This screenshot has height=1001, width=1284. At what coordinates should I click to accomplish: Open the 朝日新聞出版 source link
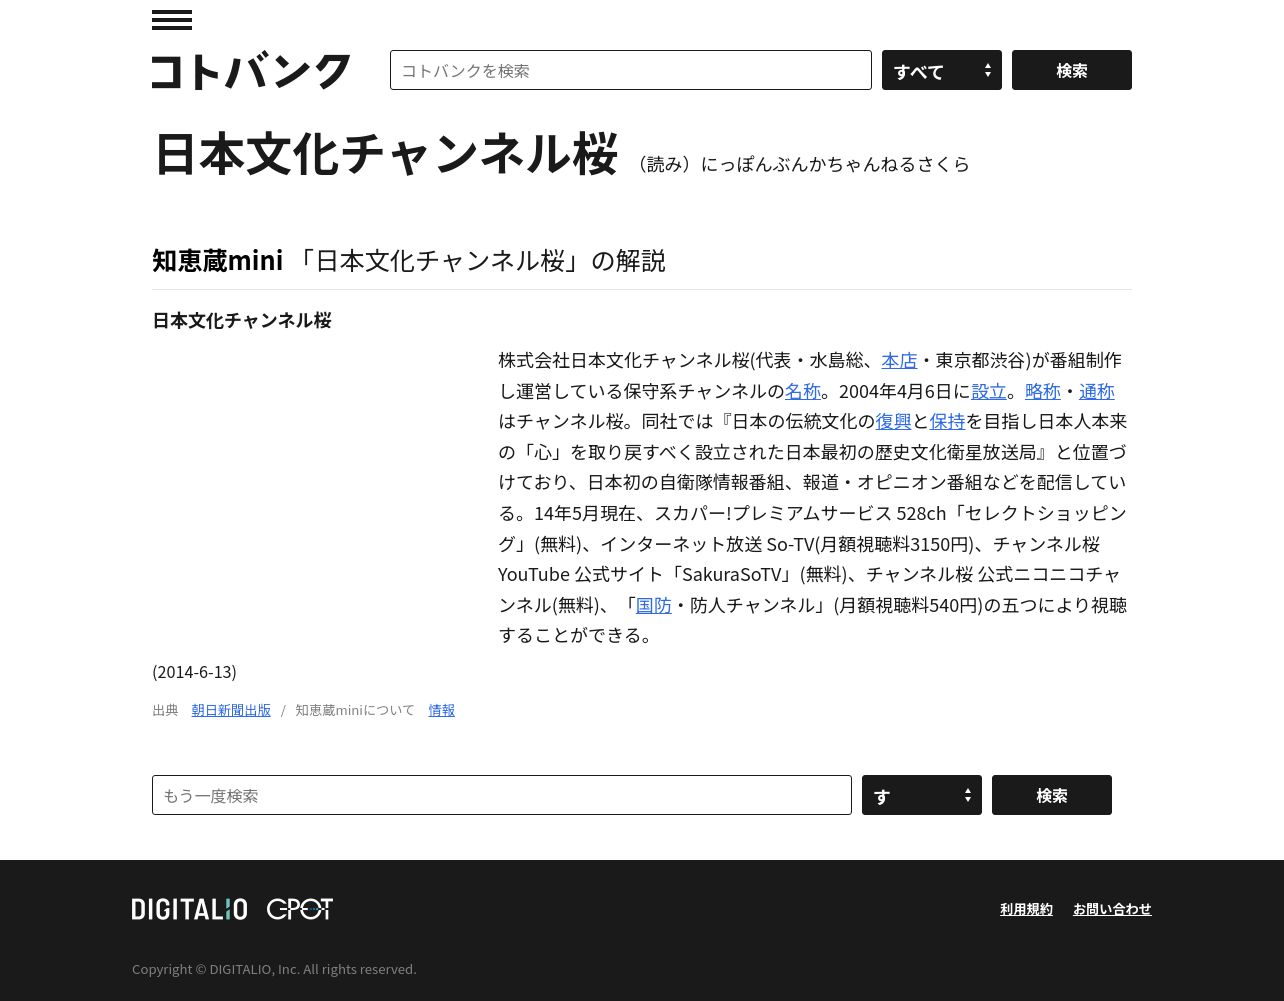click(231, 710)
